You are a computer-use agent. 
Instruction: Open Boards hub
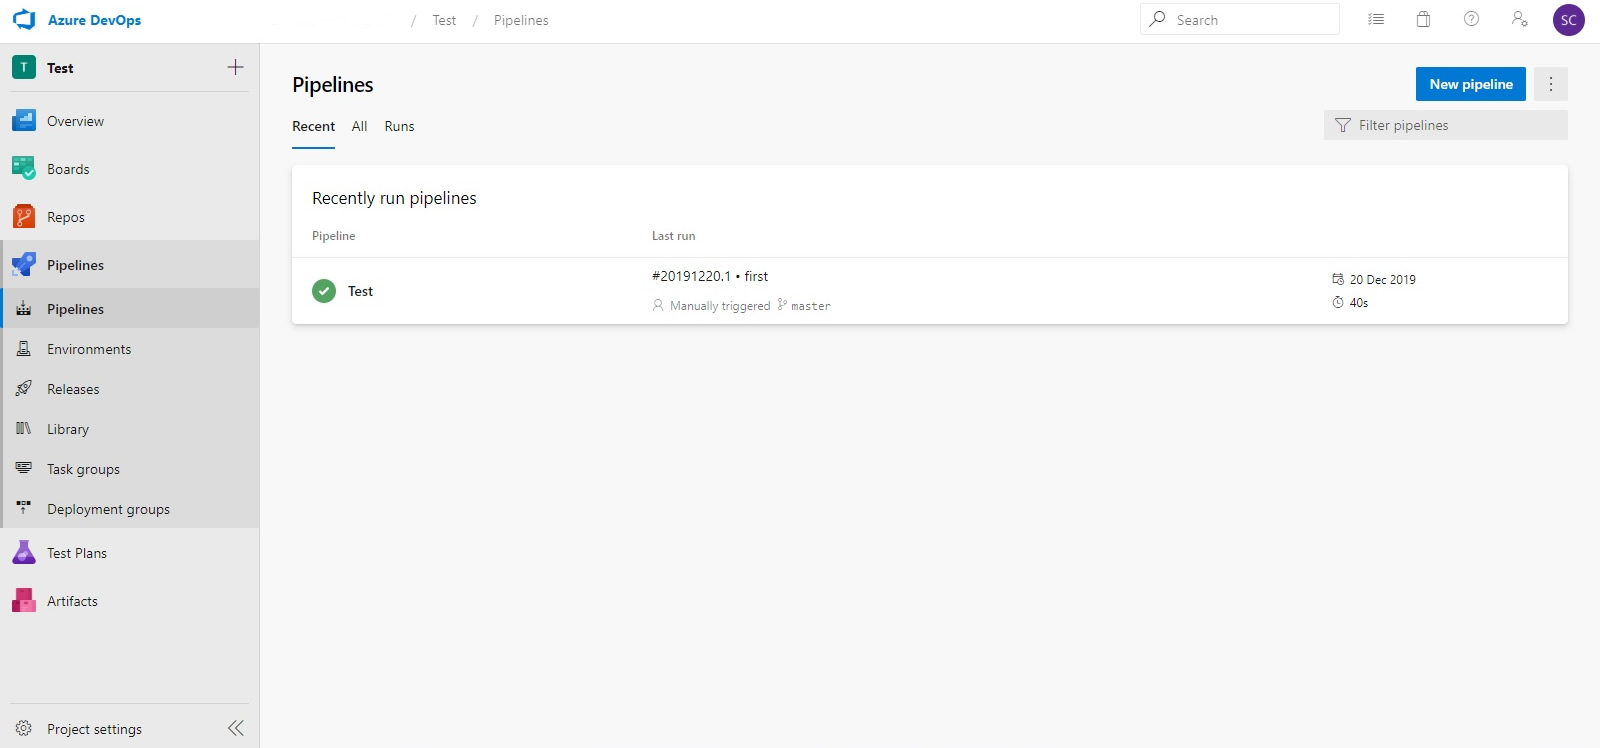(x=130, y=169)
